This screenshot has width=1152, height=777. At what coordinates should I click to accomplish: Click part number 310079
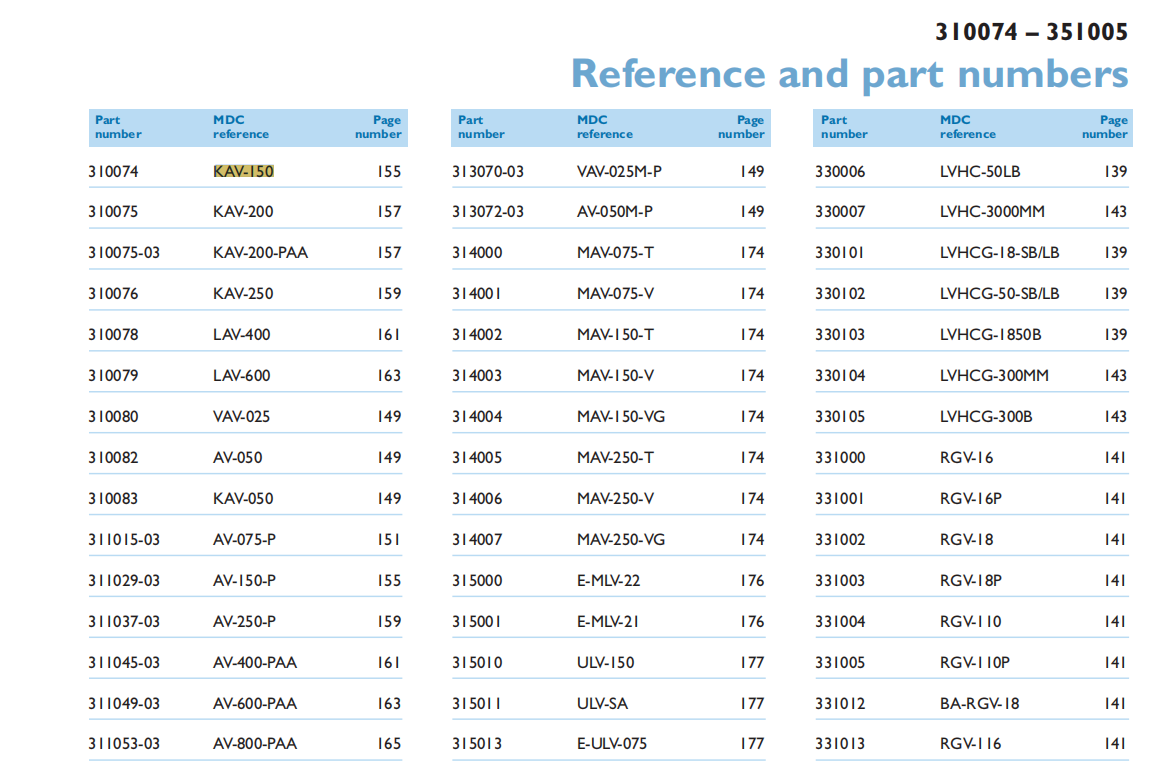click(x=113, y=376)
